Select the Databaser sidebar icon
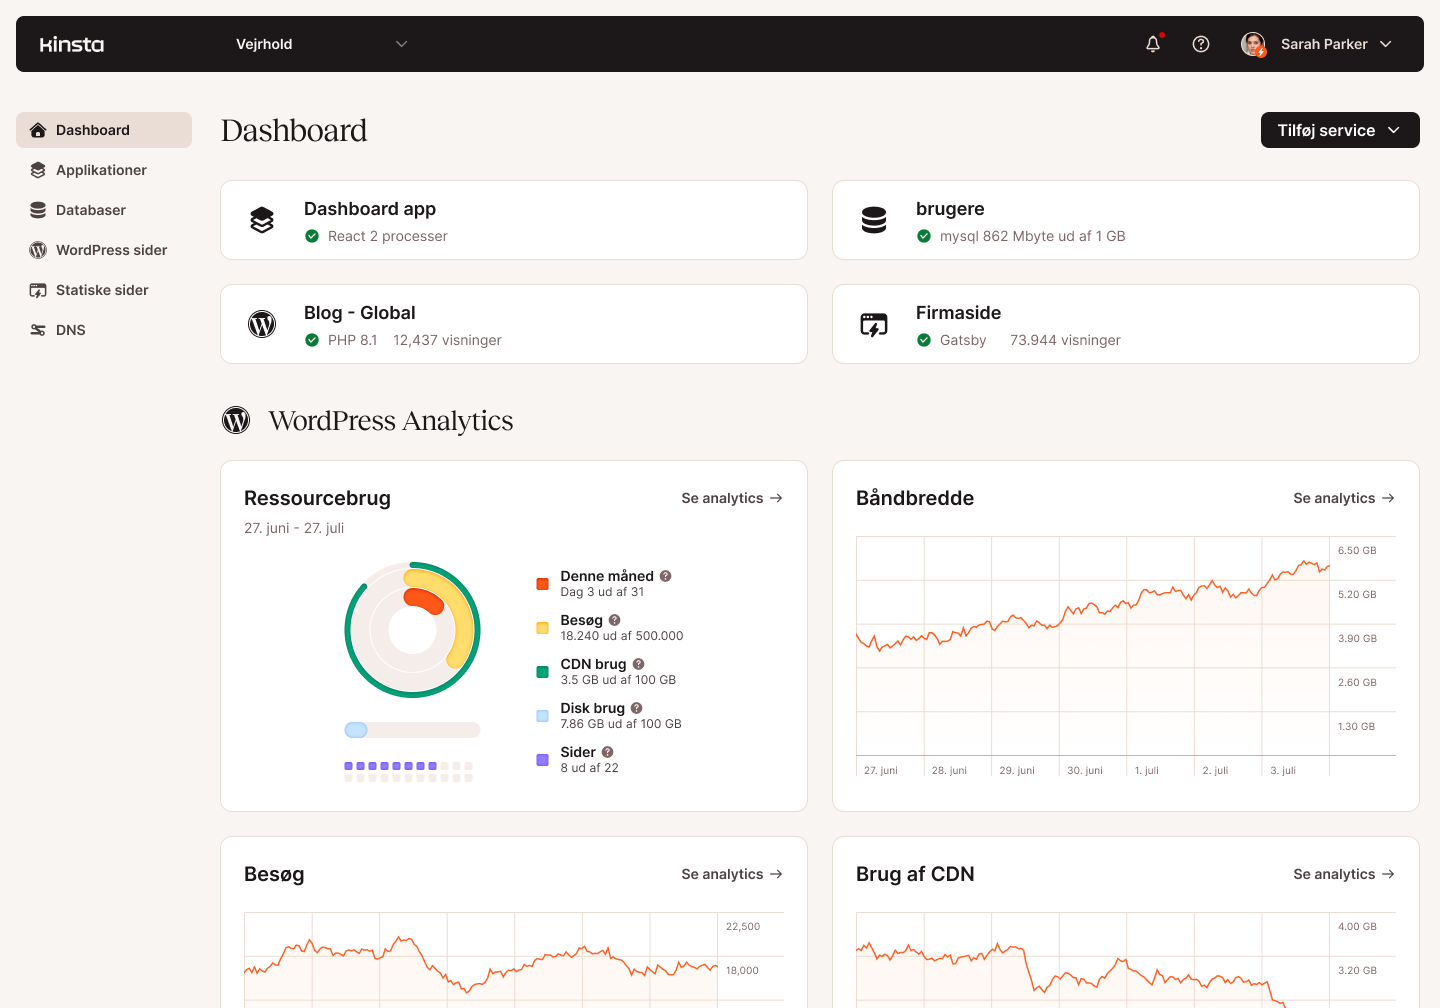The width and height of the screenshot is (1440, 1008). point(38,210)
